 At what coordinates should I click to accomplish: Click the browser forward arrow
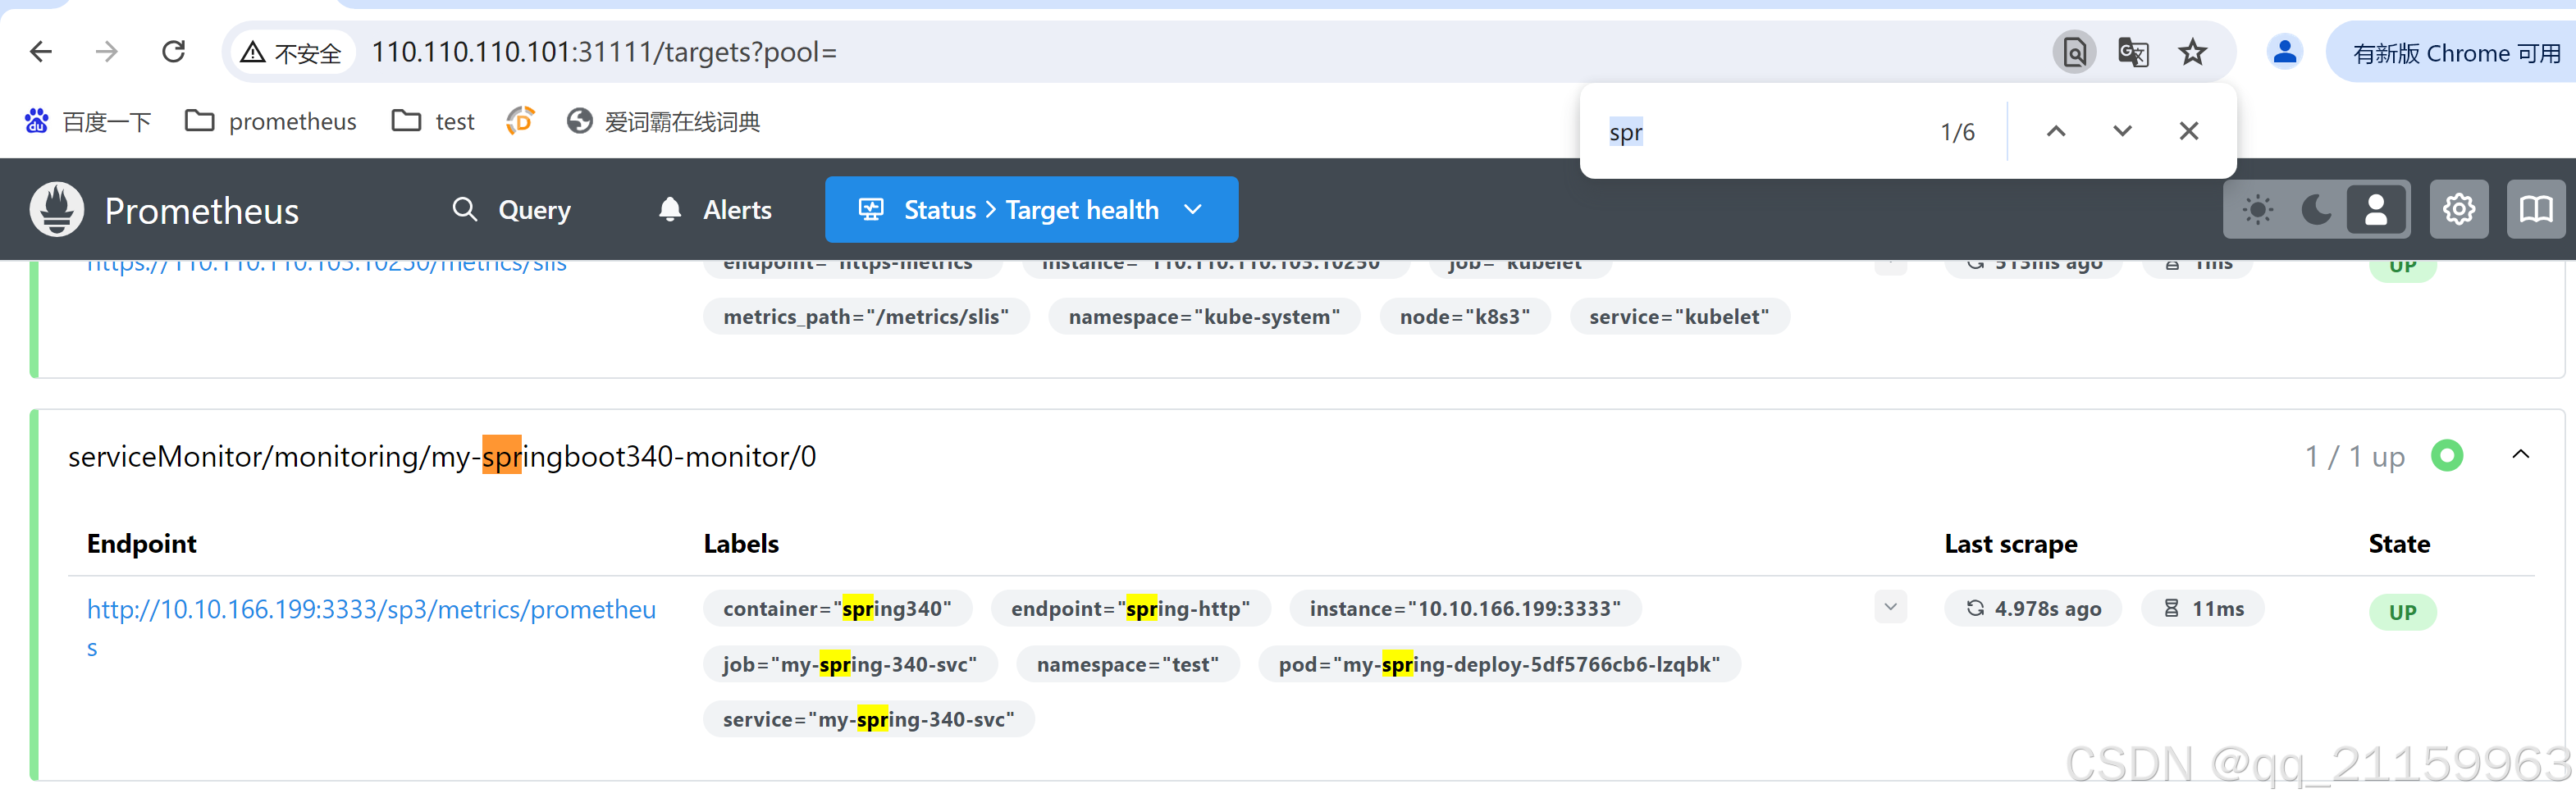[x=107, y=52]
